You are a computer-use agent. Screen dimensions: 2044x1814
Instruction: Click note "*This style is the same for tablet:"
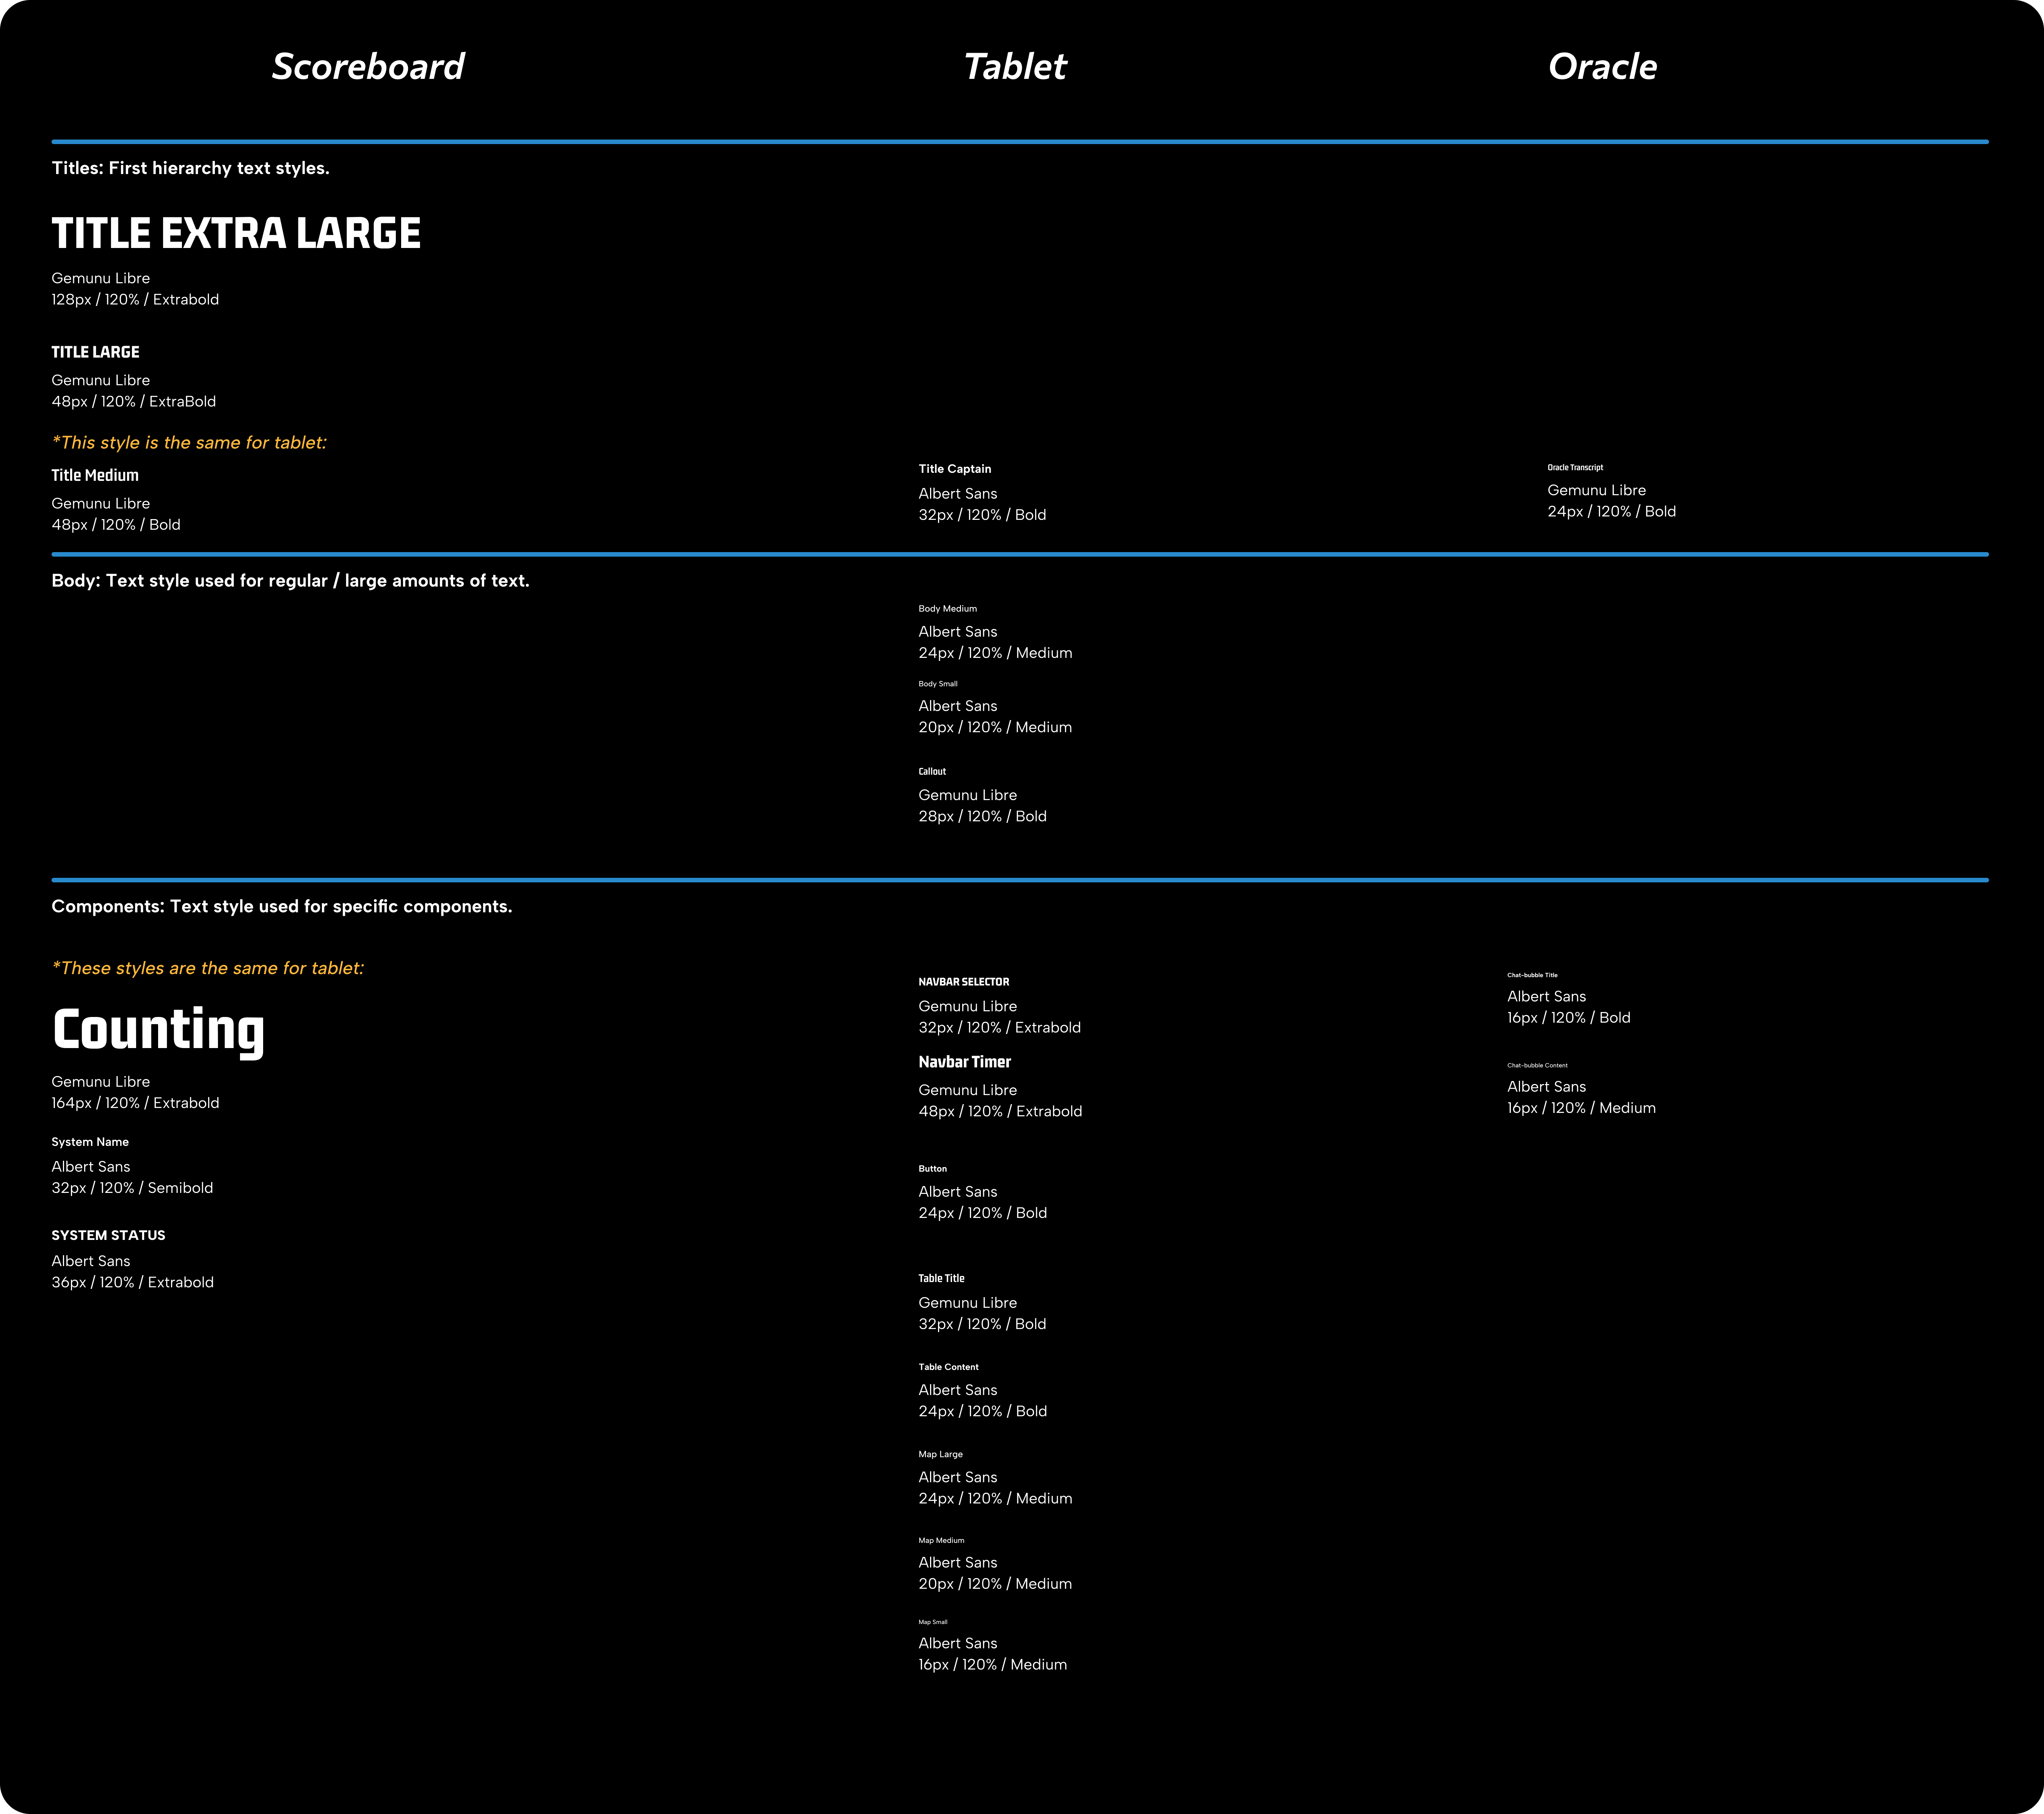pos(189,442)
